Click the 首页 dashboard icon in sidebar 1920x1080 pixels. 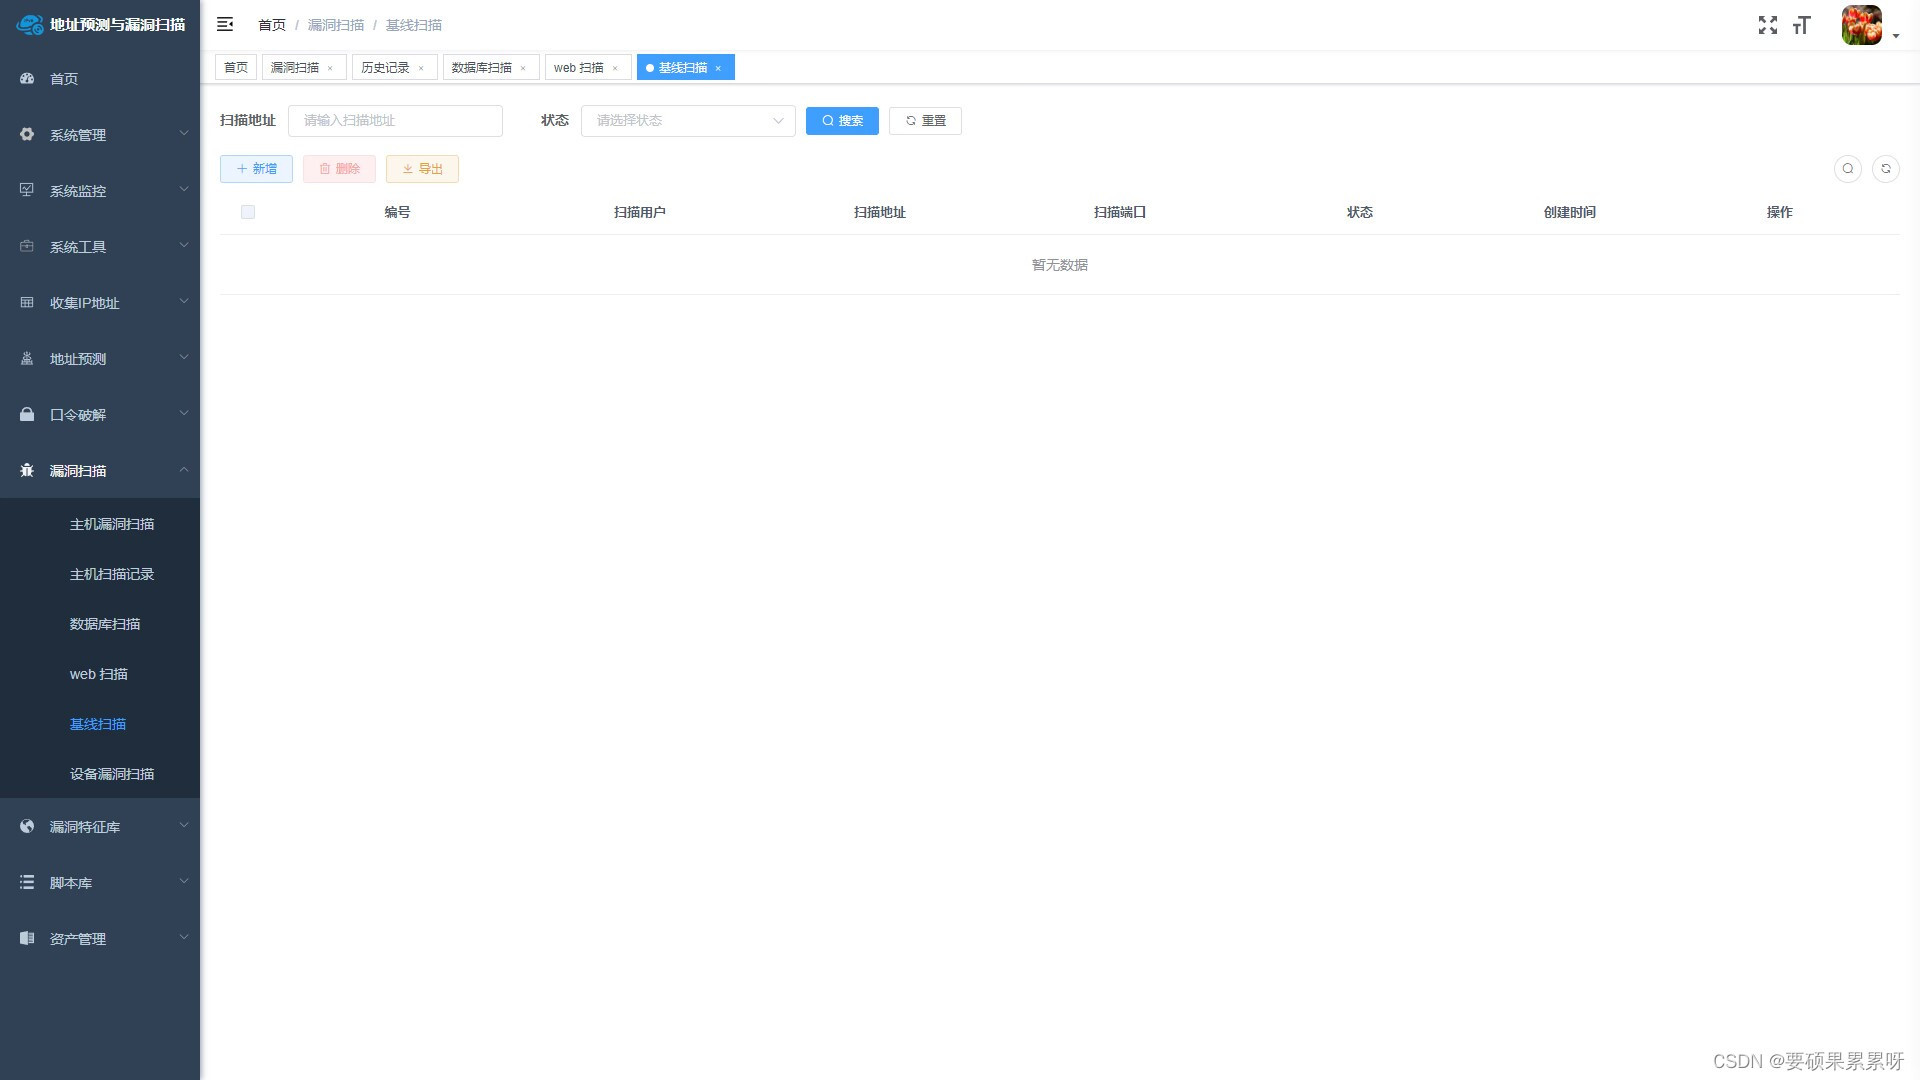coord(27,78)
